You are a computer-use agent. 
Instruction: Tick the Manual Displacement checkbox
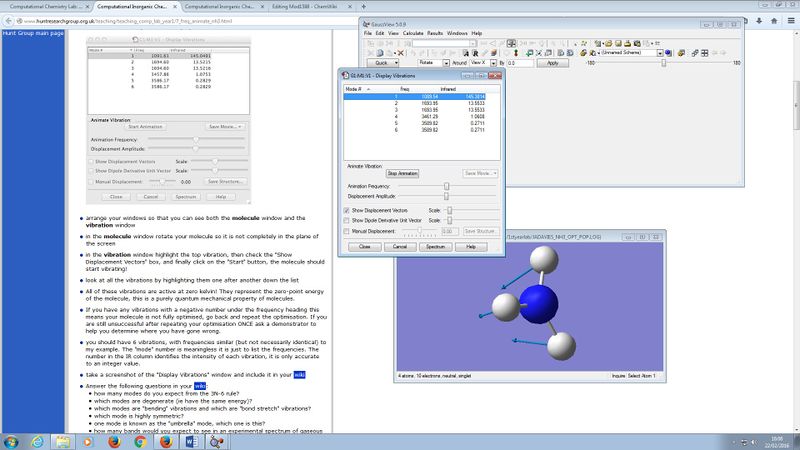(x=346, y=231)
